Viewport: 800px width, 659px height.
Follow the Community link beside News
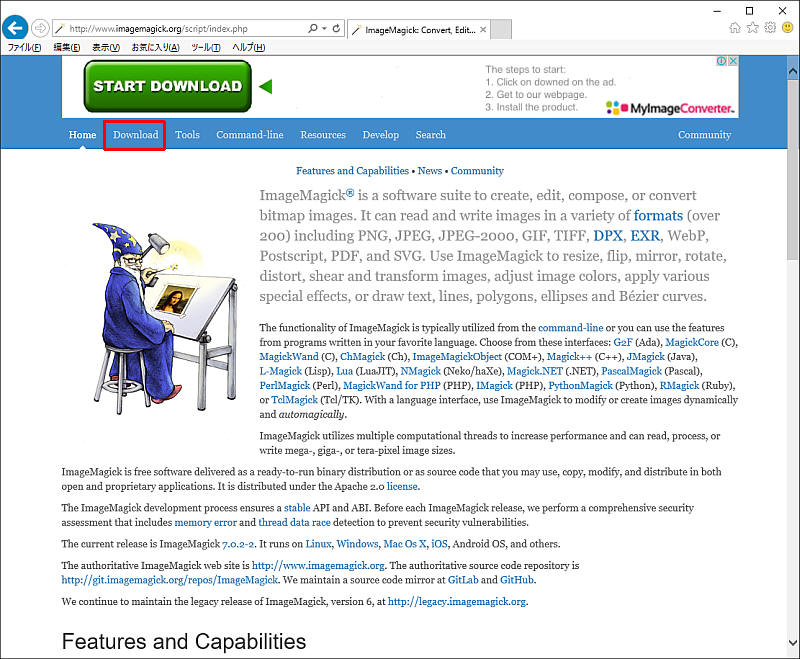(477, 171)
